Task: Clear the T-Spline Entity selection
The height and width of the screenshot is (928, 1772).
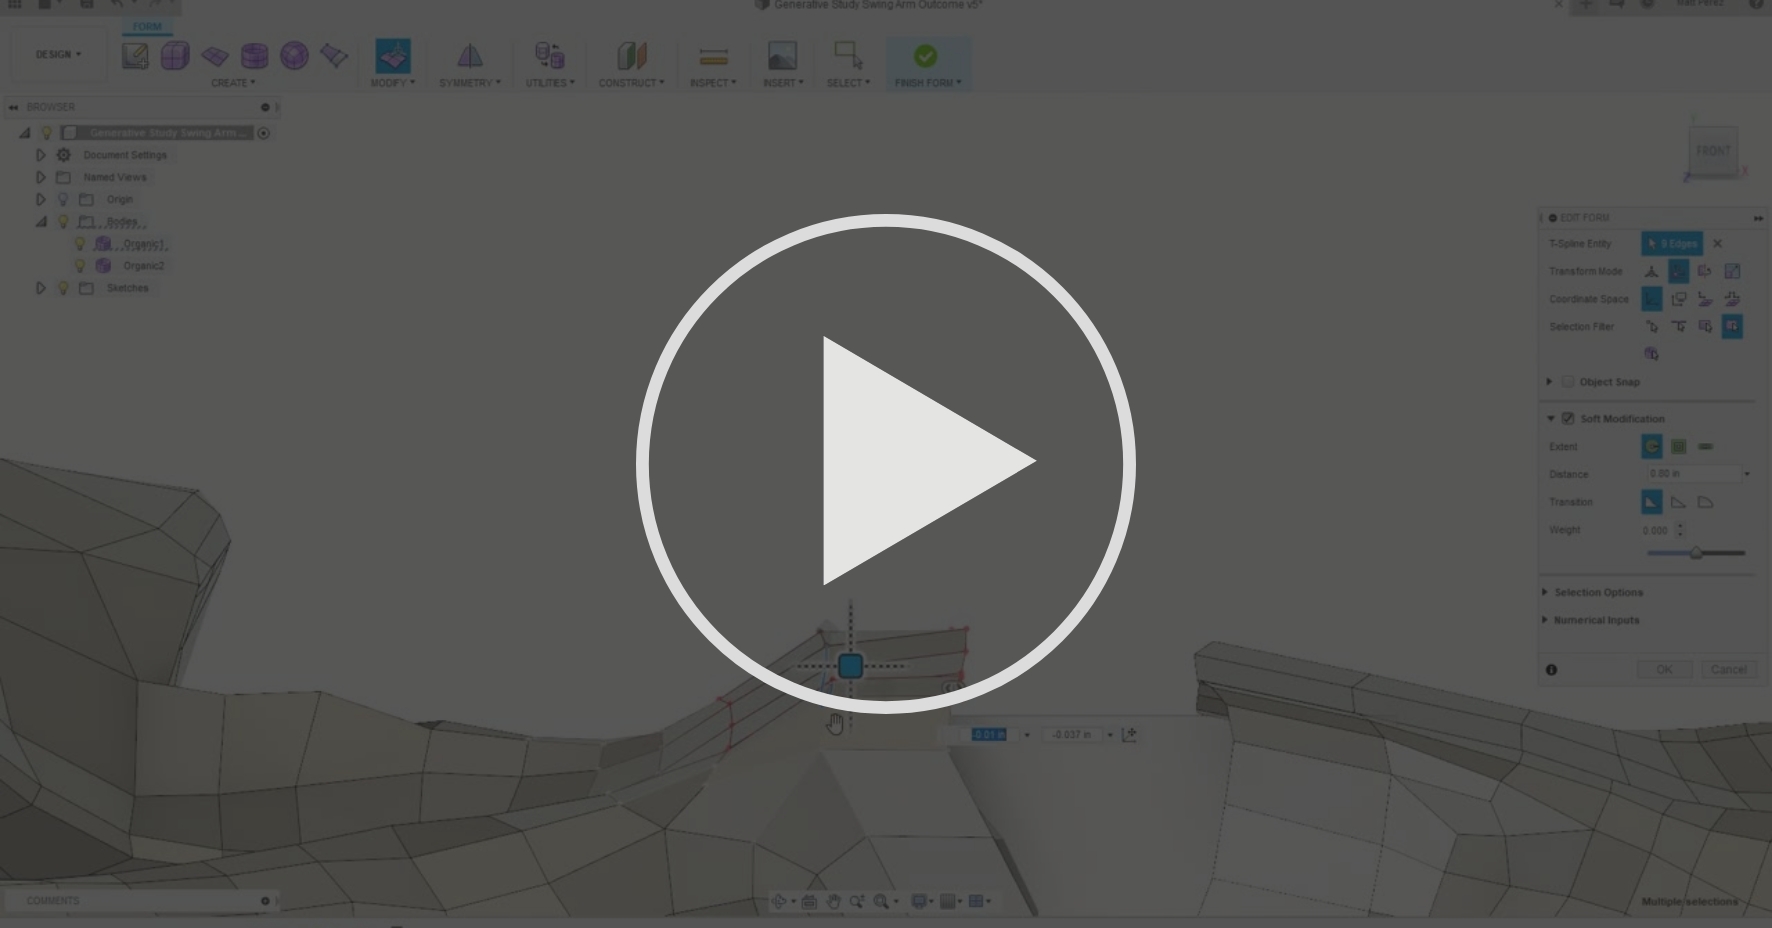Action: click(1718, 244)
